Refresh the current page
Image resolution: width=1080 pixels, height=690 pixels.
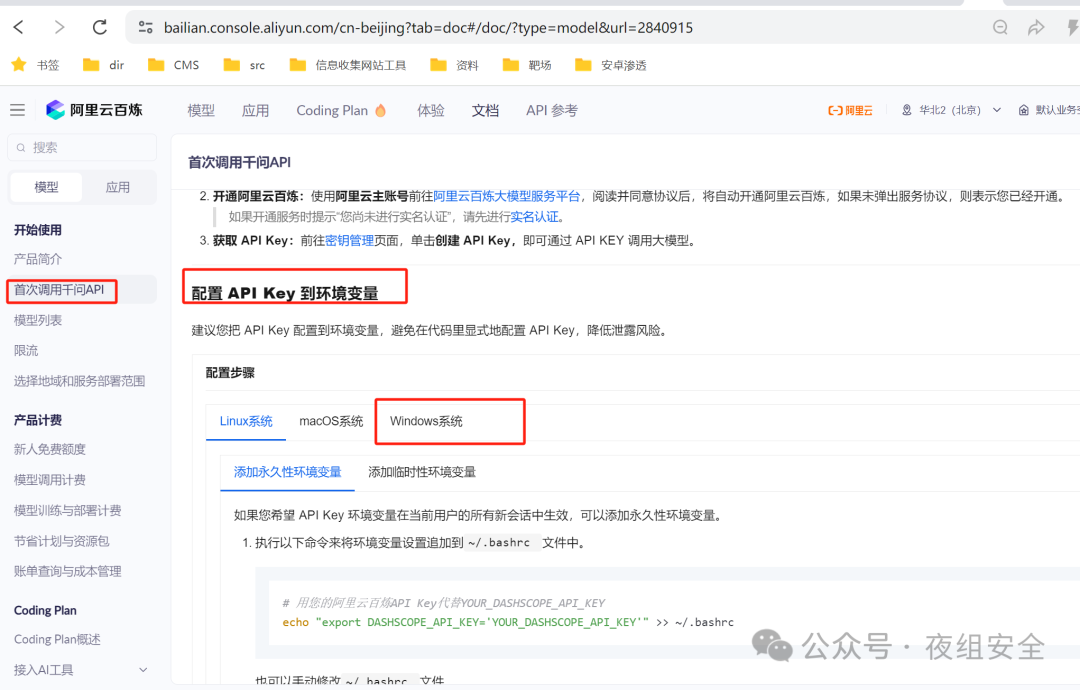(98, 27)
